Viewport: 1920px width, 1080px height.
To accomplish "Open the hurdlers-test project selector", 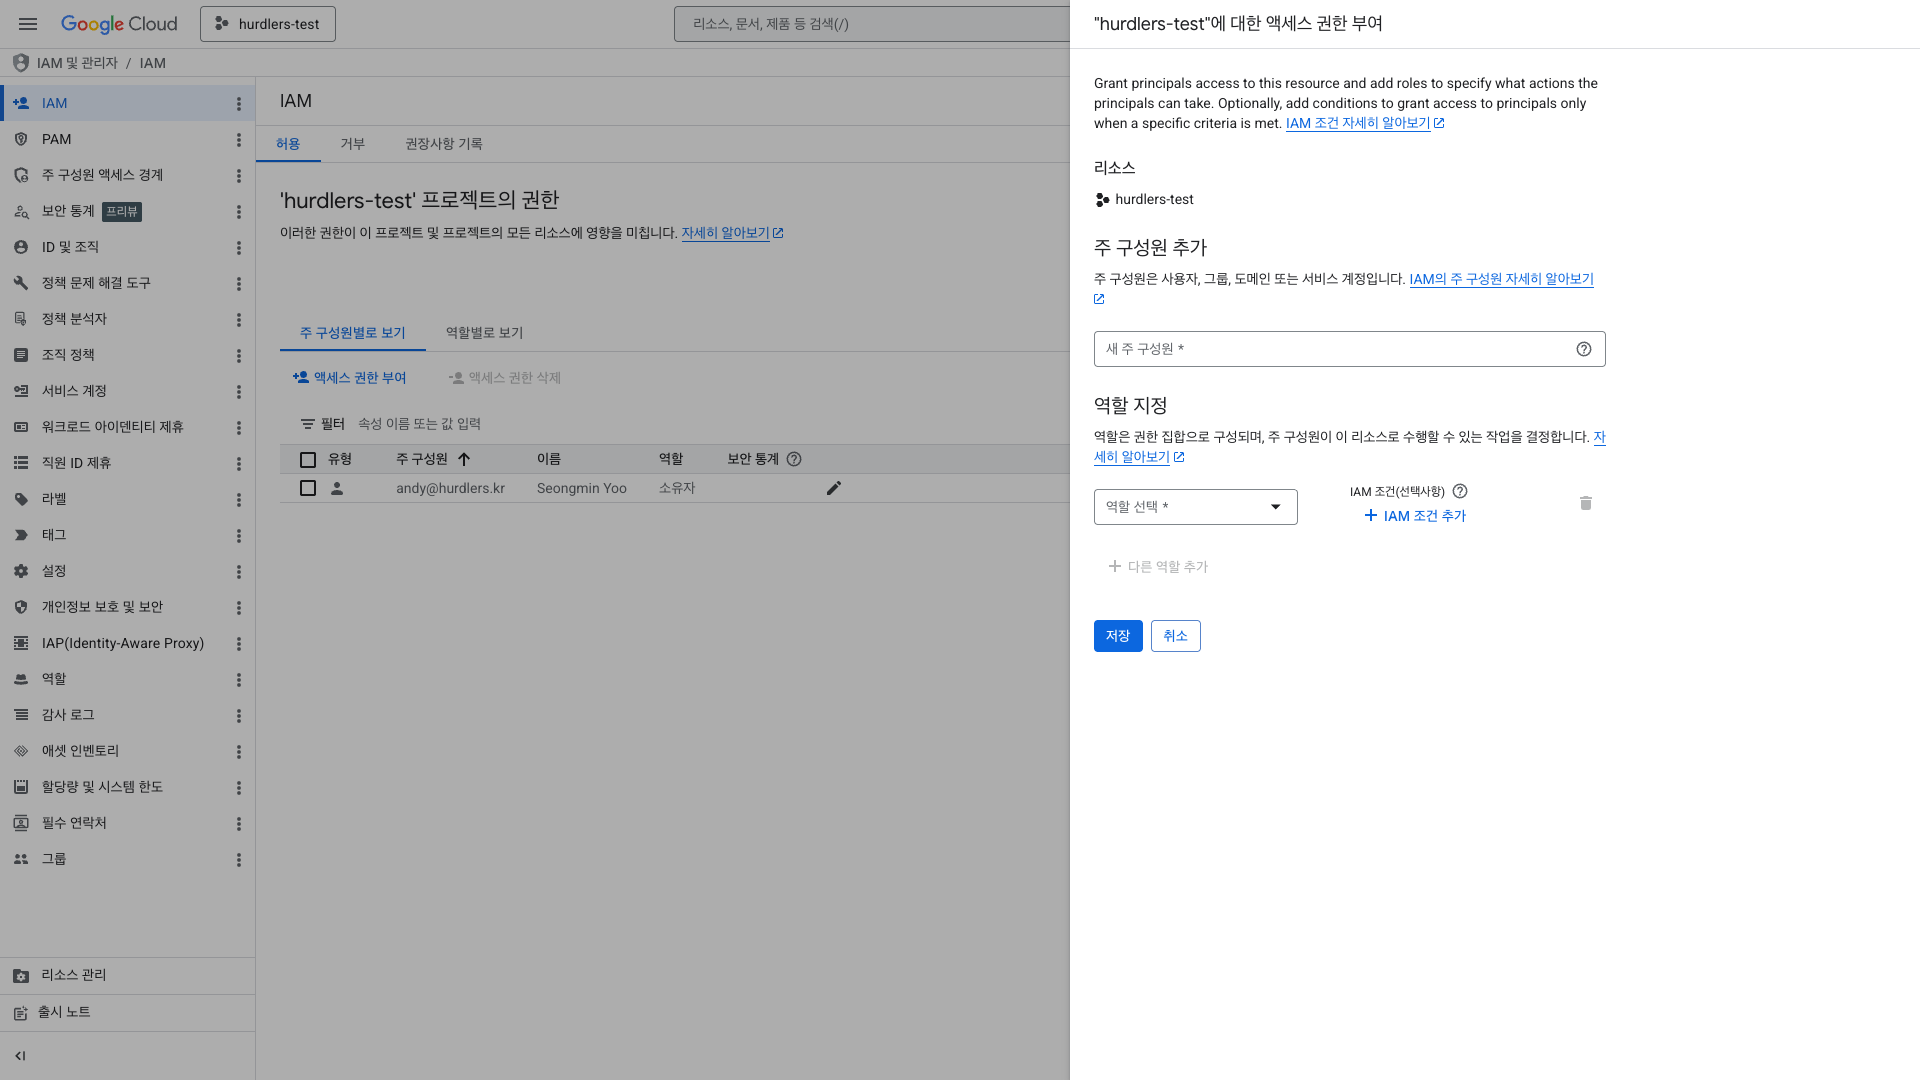I will pyautogui.click(x=268, y=24).
